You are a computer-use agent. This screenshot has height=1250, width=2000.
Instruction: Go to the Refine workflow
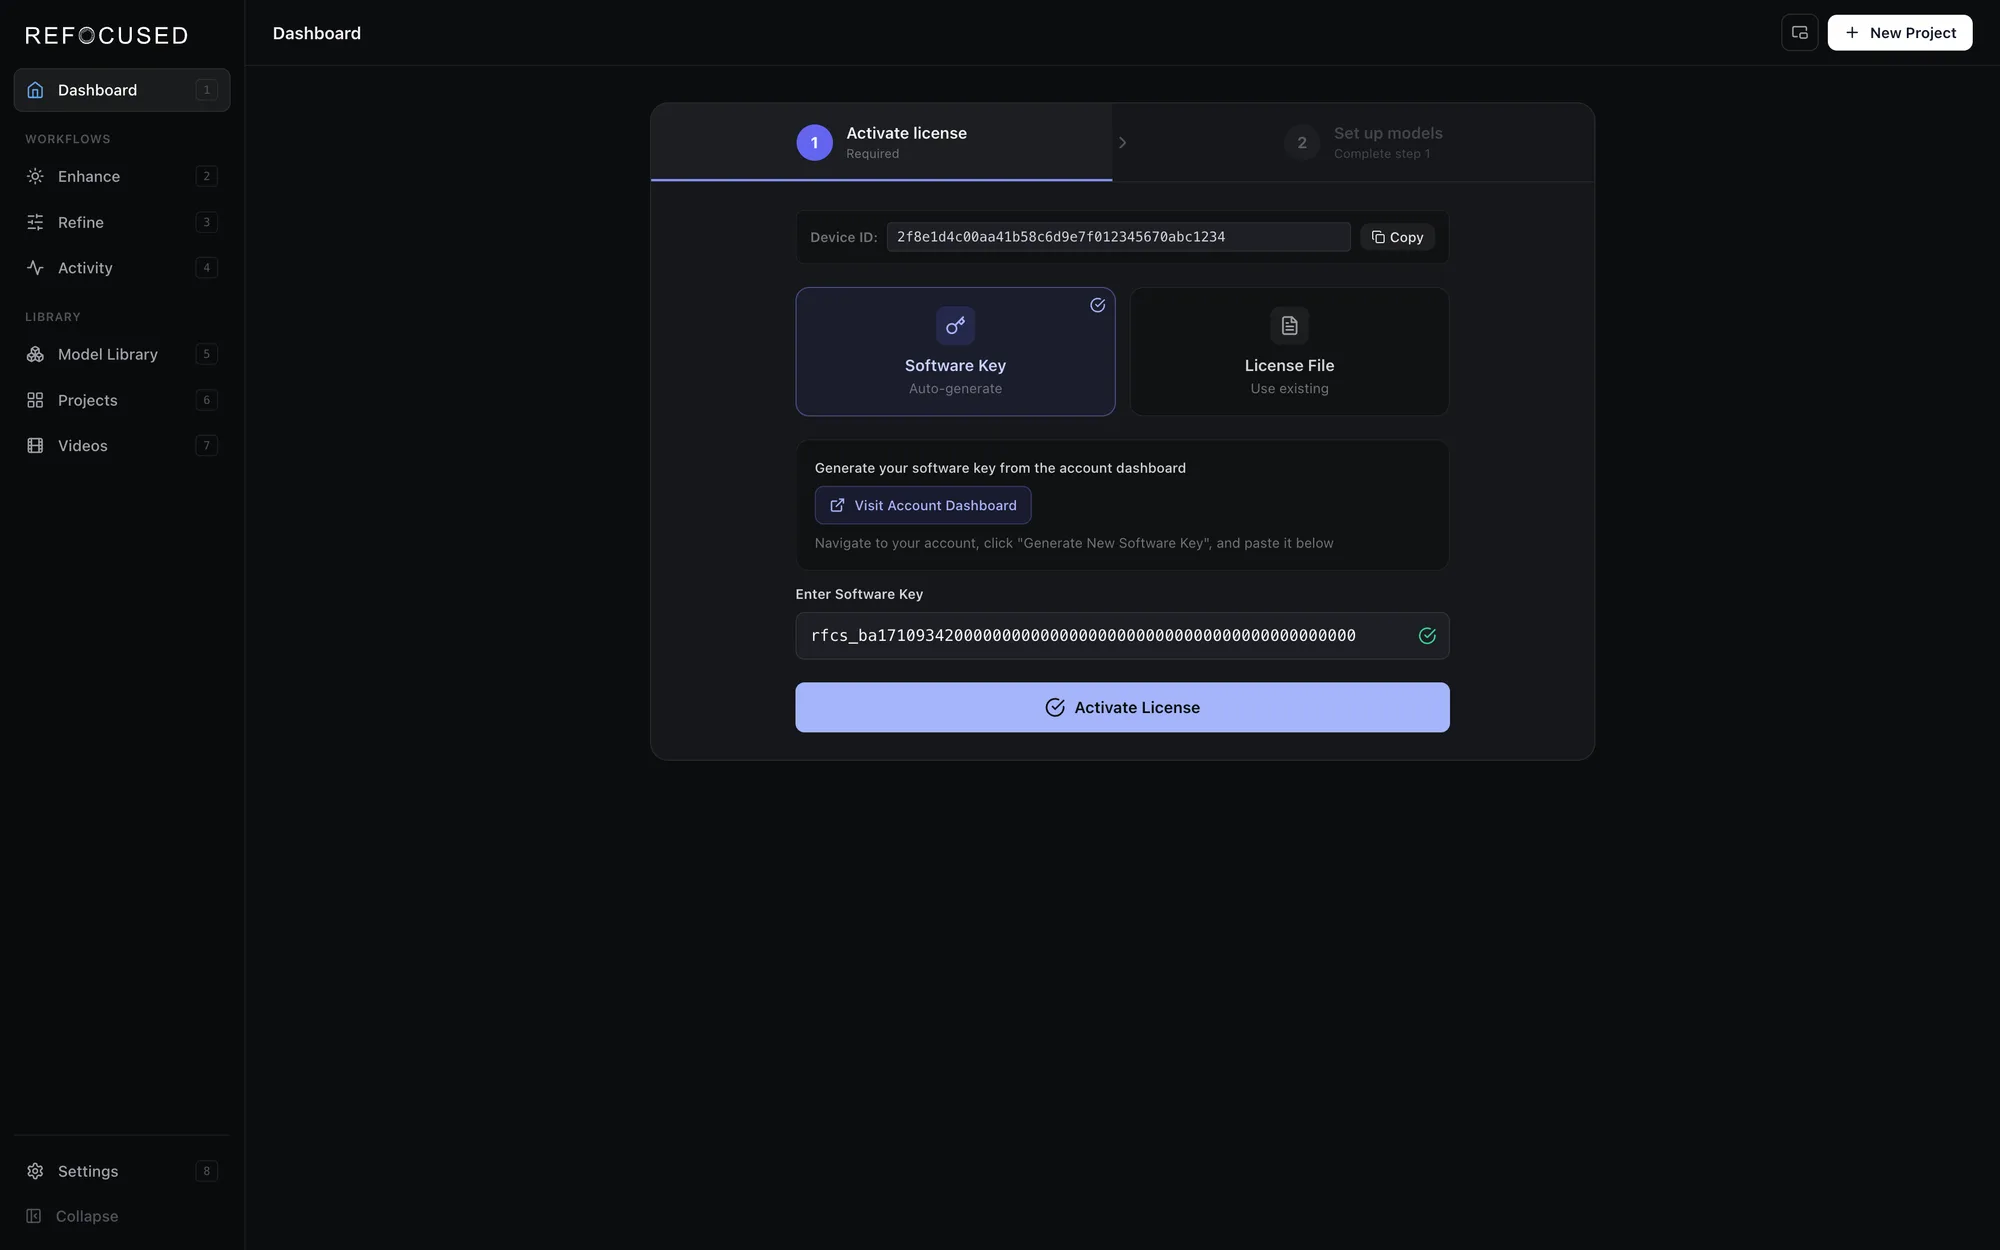click(122, 222)
